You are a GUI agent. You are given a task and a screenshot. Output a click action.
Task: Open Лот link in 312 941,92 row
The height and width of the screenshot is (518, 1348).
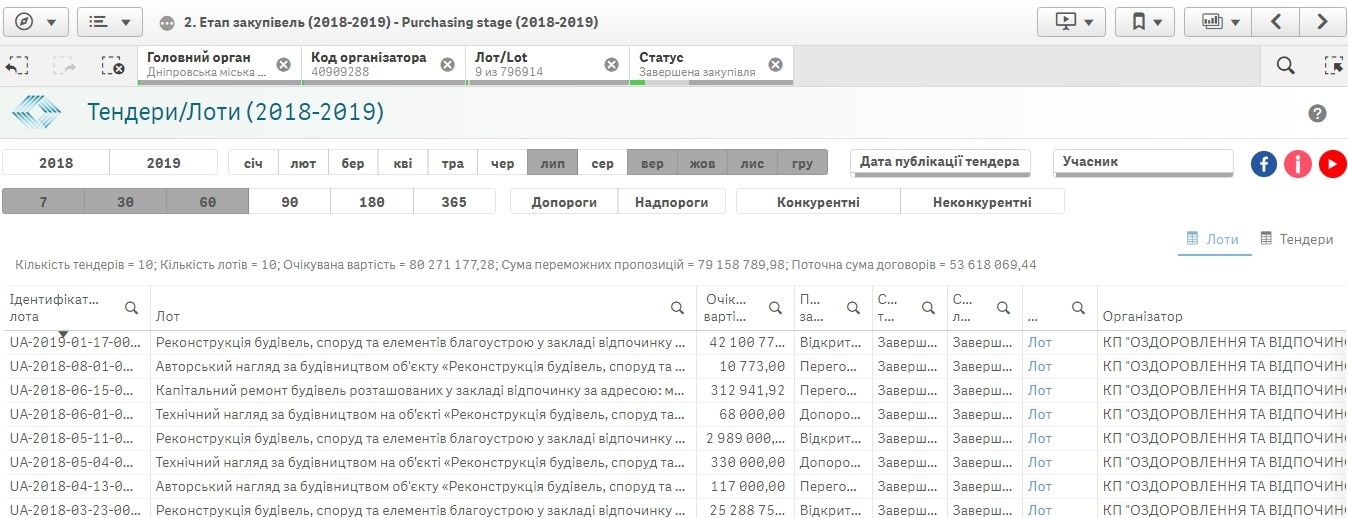click(x=1040, y=390)
